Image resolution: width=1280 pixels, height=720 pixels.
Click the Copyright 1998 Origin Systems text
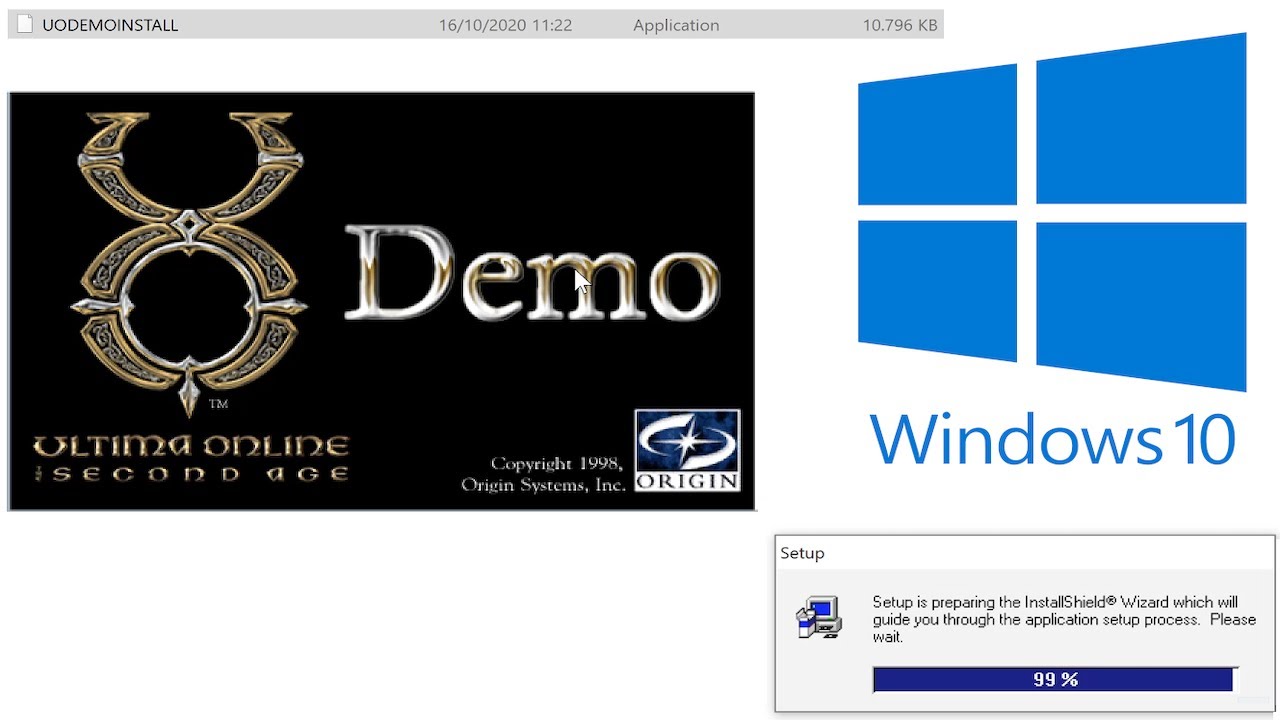[543, 474]
